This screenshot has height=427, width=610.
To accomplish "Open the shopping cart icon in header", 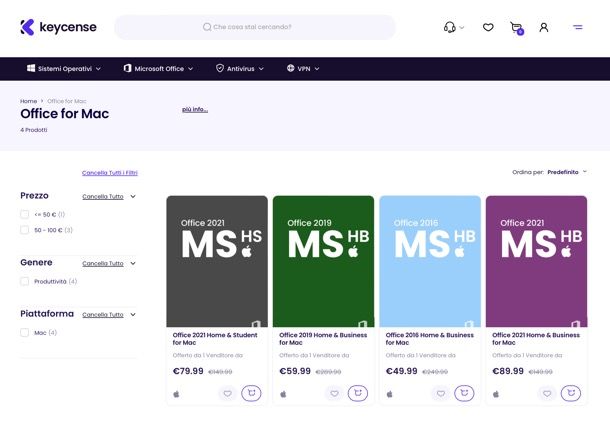I will [517, 28].
